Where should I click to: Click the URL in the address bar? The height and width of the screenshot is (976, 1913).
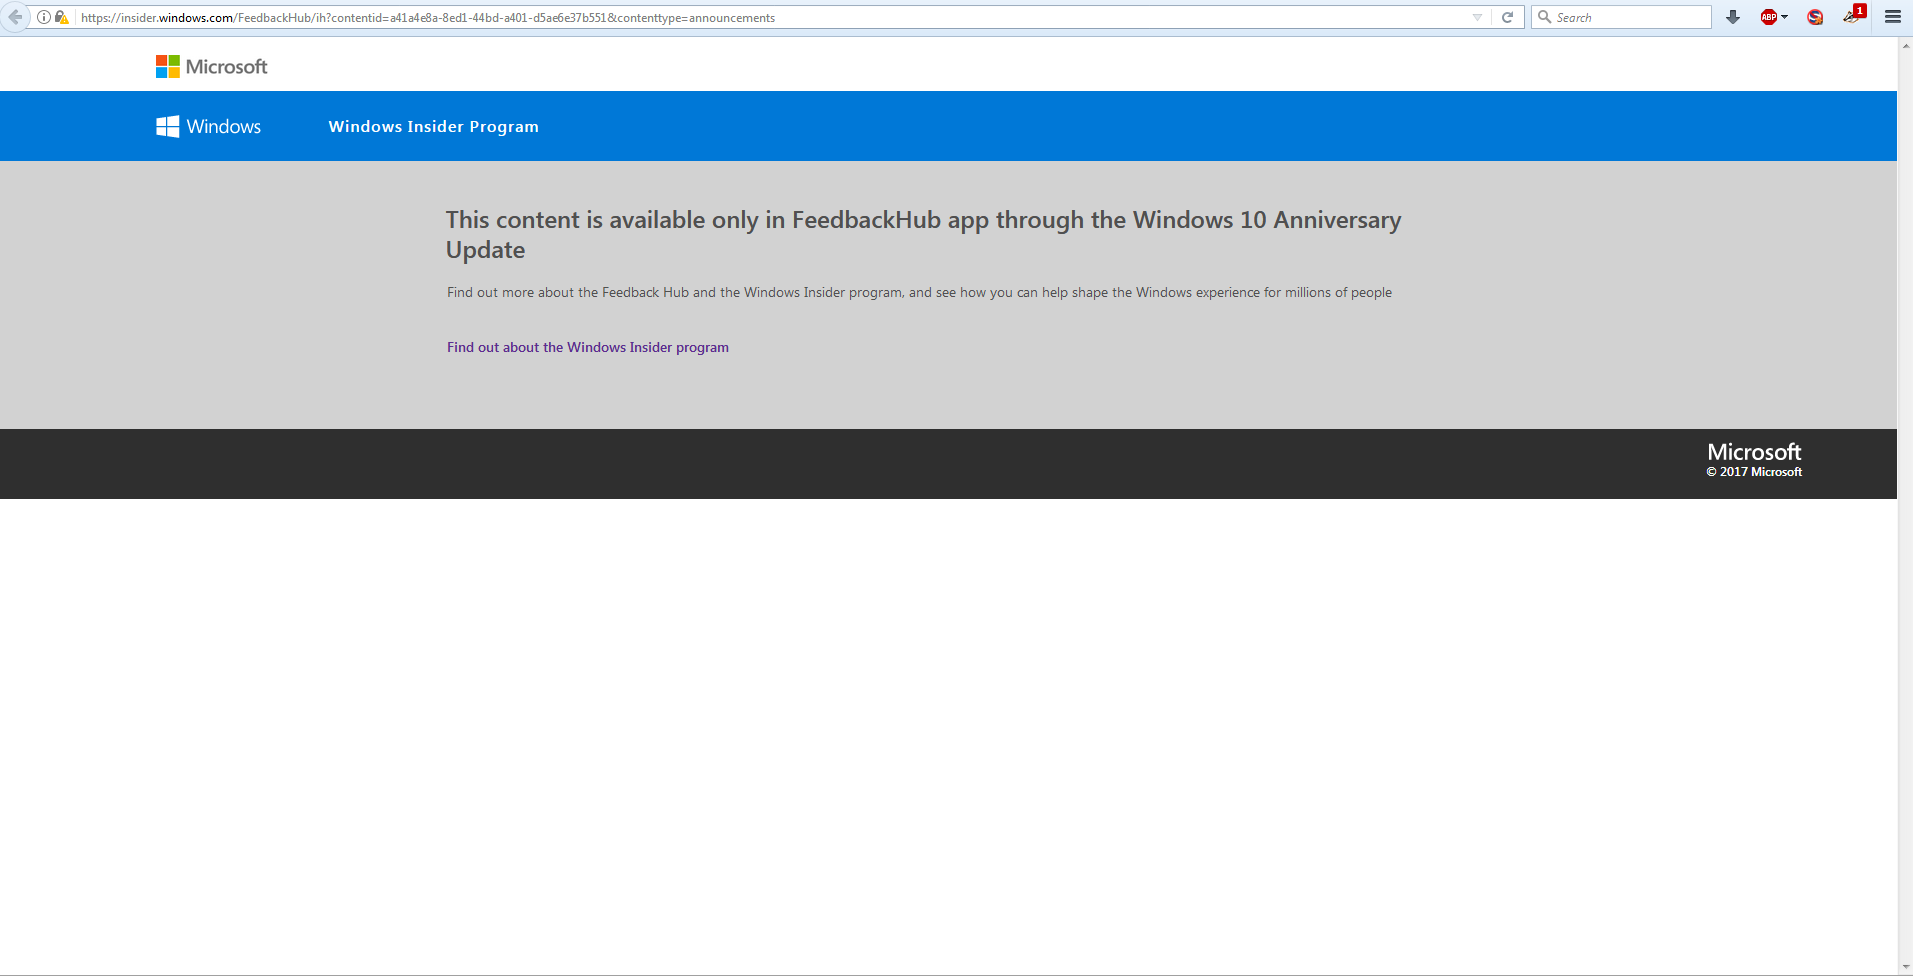(x=428, y=18)
